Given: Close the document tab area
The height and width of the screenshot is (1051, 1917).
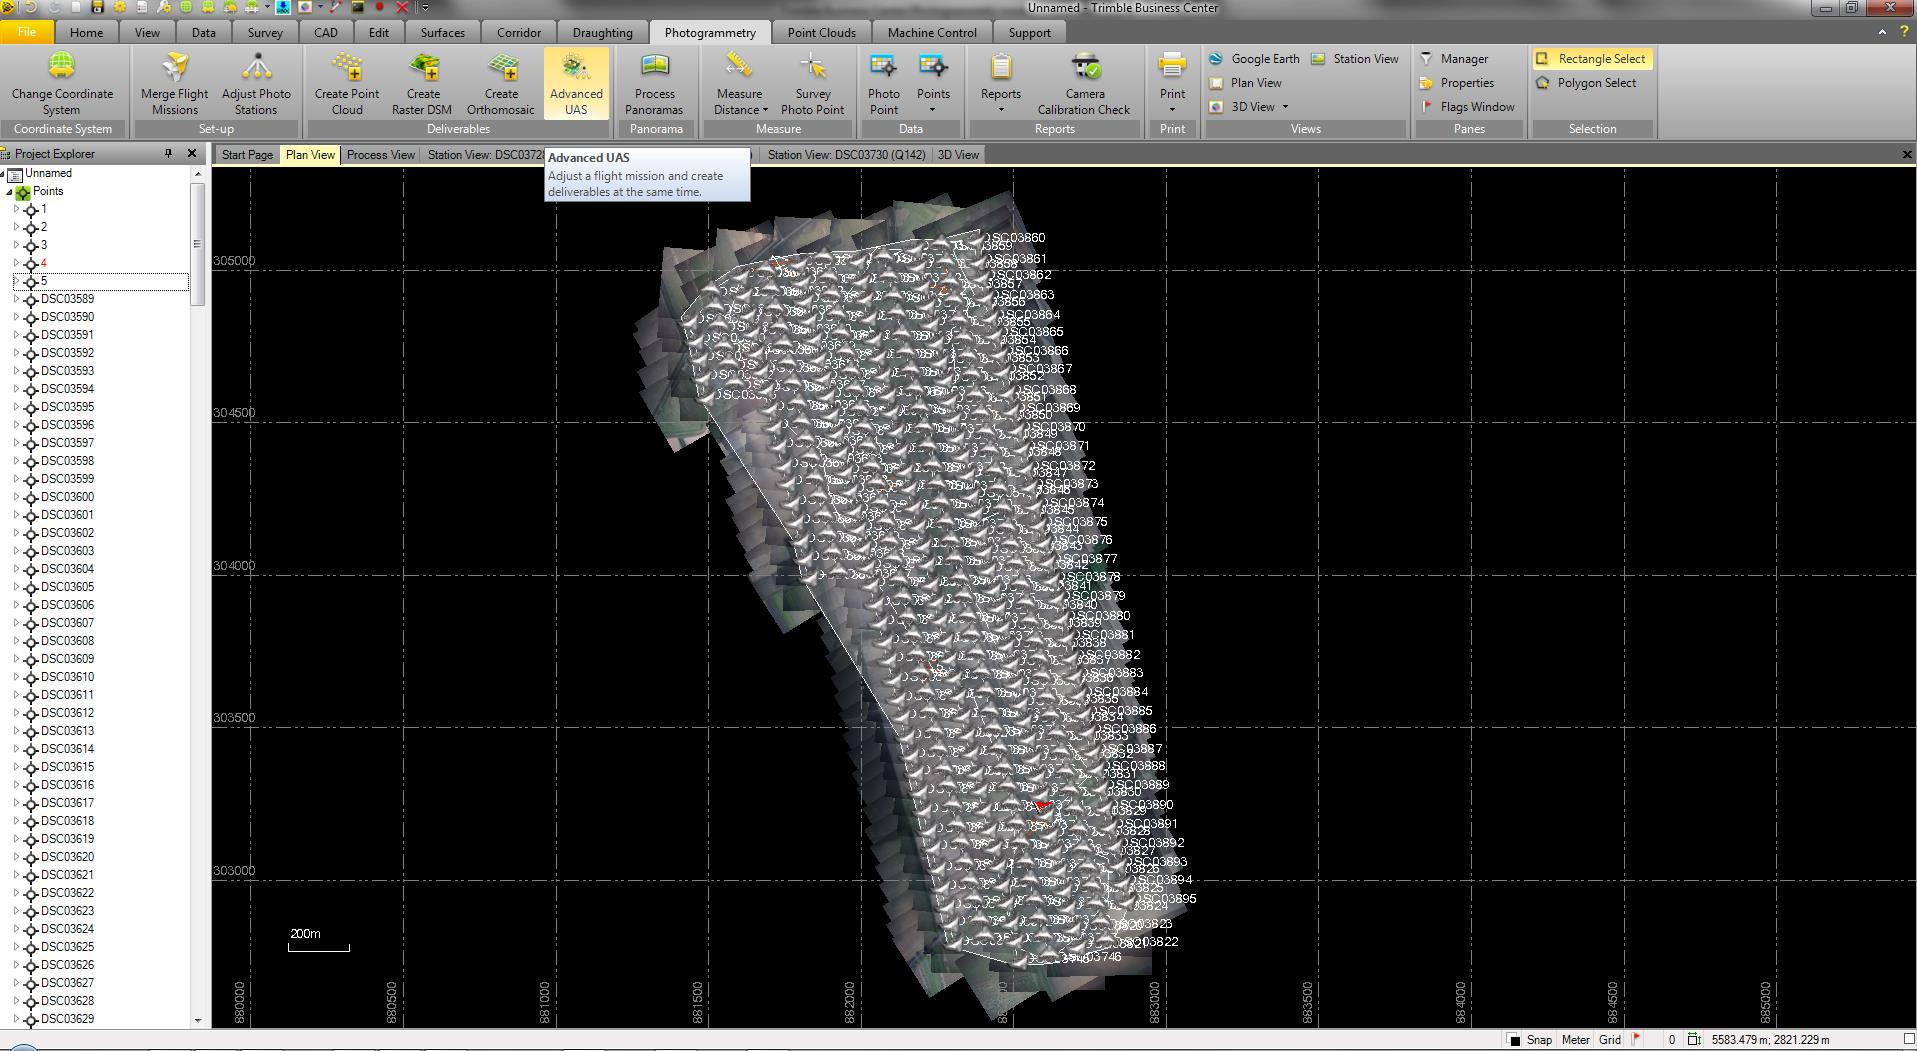Looking at the screenshot, I should 1906,155.
